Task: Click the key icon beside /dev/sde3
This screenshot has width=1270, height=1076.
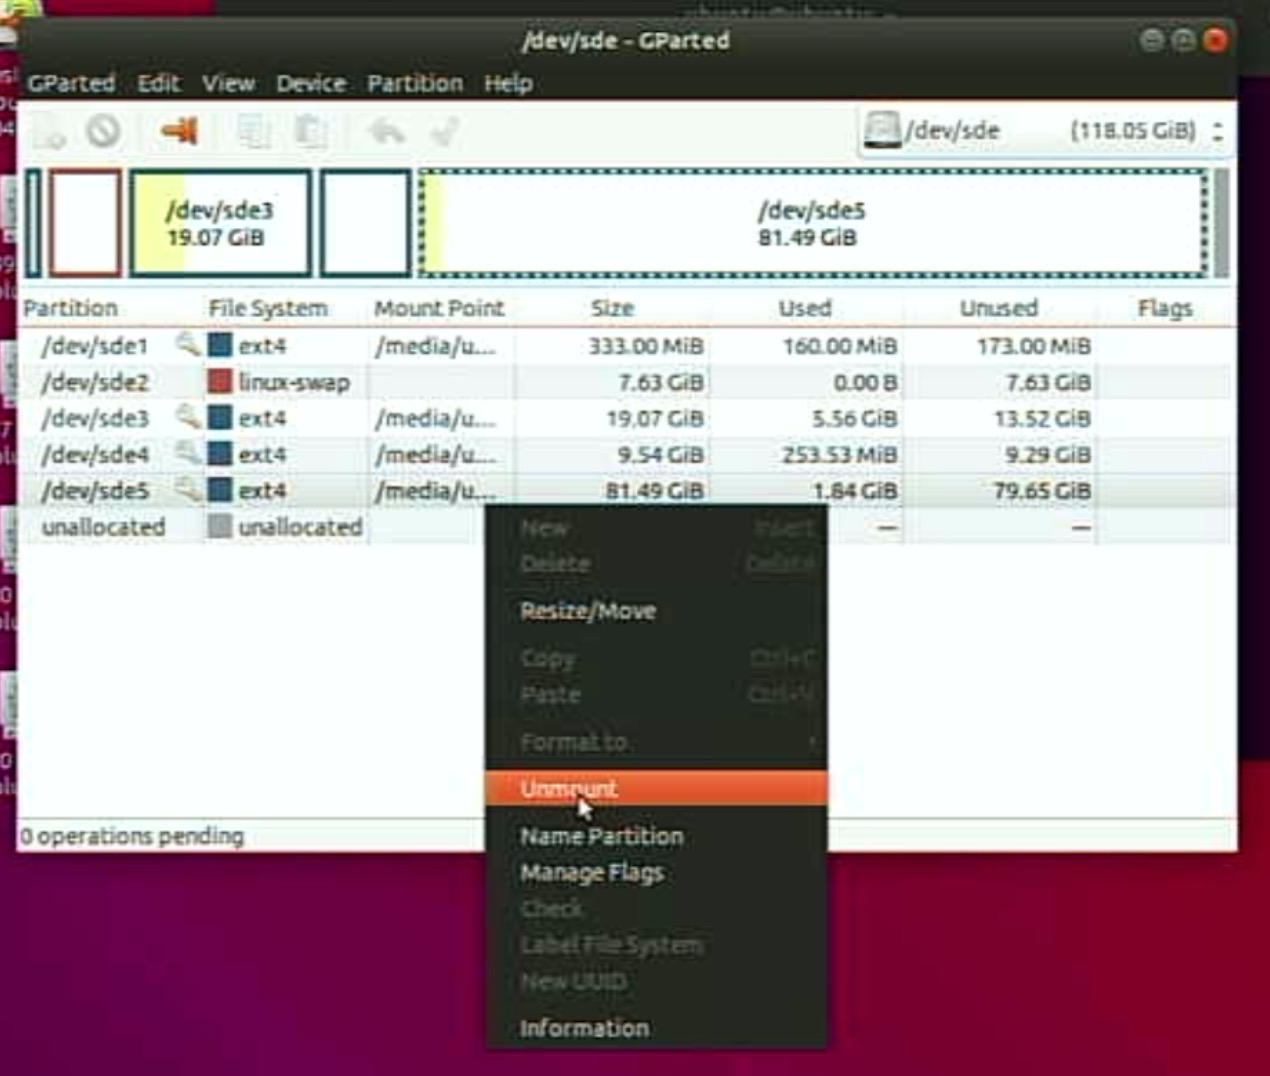Action: click(187, 417)
